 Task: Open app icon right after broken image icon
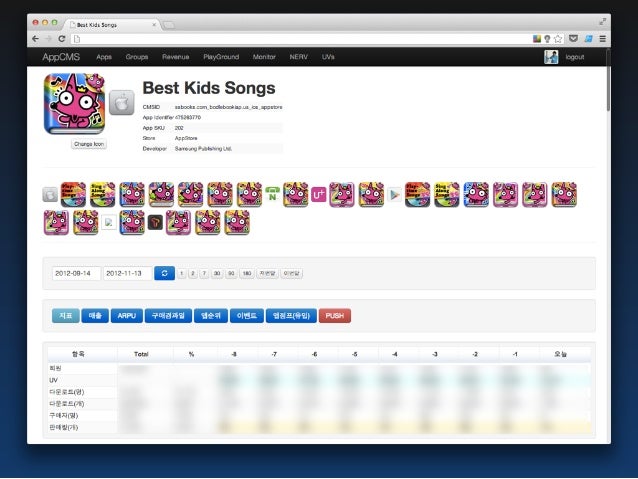pyautogui.click(x=132, y=223)
